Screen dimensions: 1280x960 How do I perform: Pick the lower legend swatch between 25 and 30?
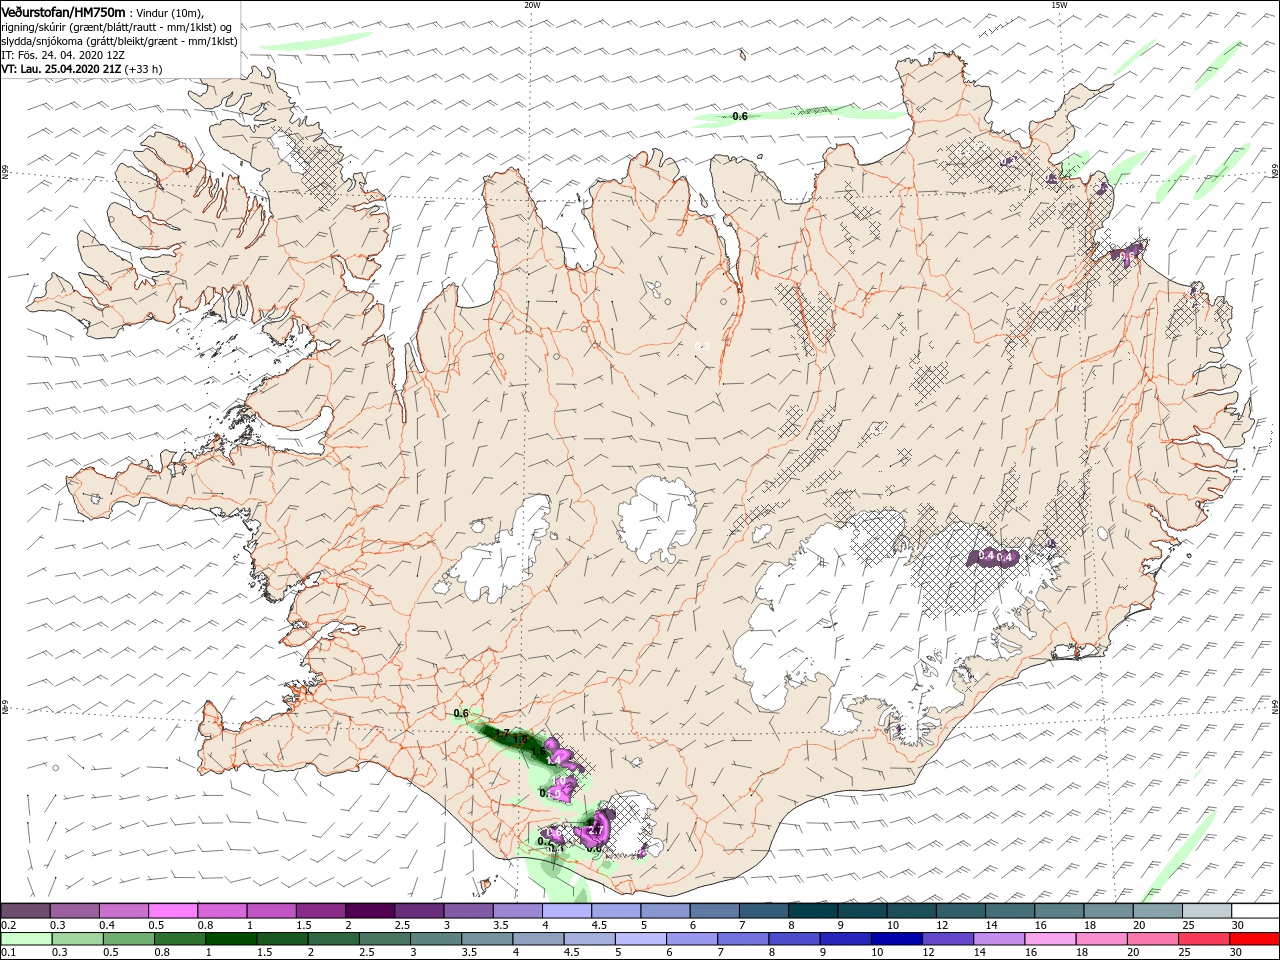(1202, 939)
